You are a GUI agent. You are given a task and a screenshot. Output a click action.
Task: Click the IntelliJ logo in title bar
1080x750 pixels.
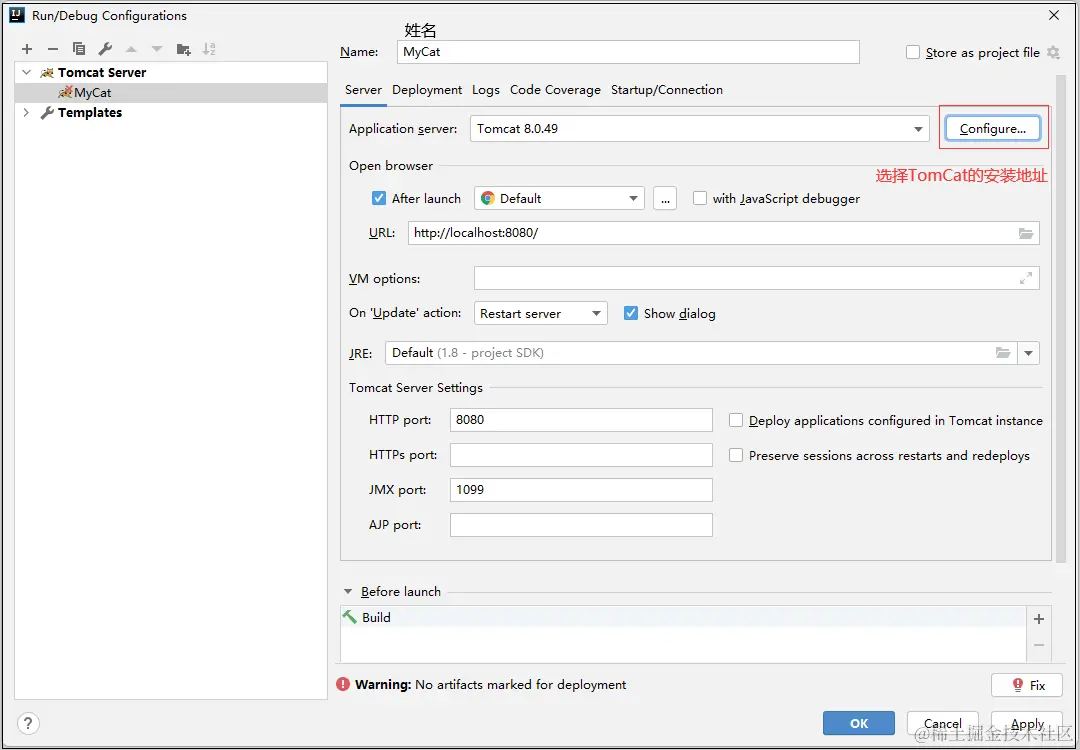click(17, 15)
